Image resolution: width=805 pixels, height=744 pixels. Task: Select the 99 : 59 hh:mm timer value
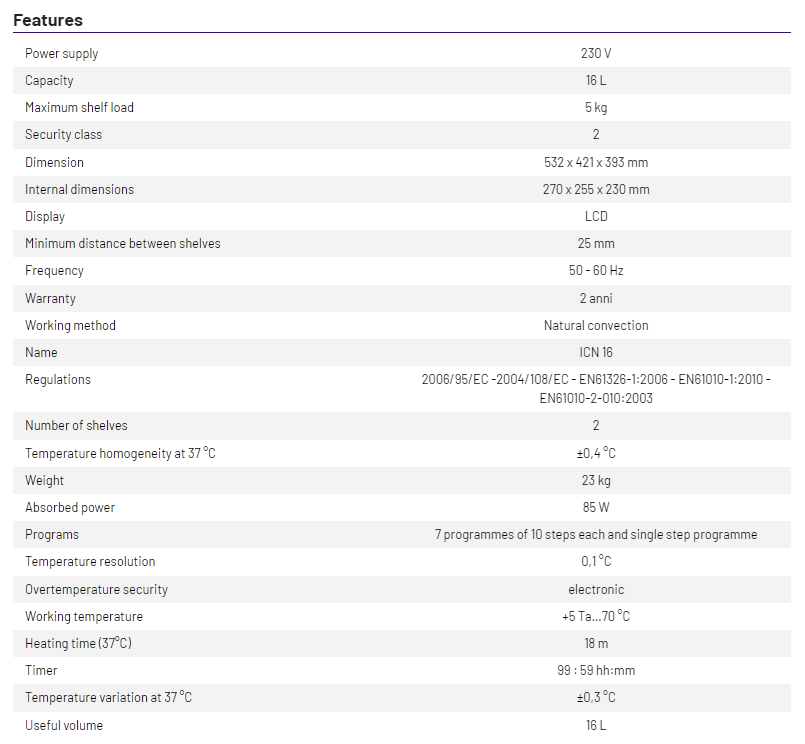595,670
